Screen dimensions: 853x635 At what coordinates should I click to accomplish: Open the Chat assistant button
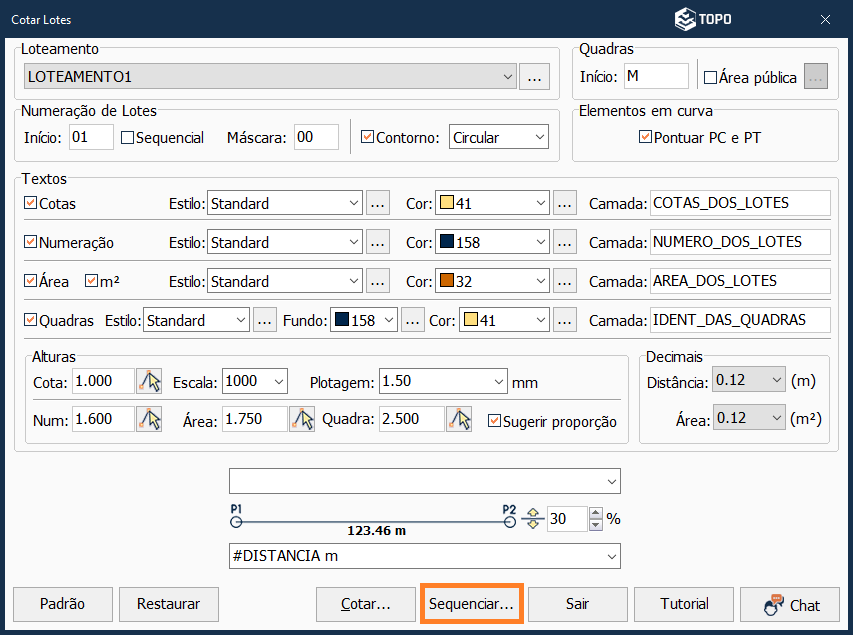tap(790, 604)
